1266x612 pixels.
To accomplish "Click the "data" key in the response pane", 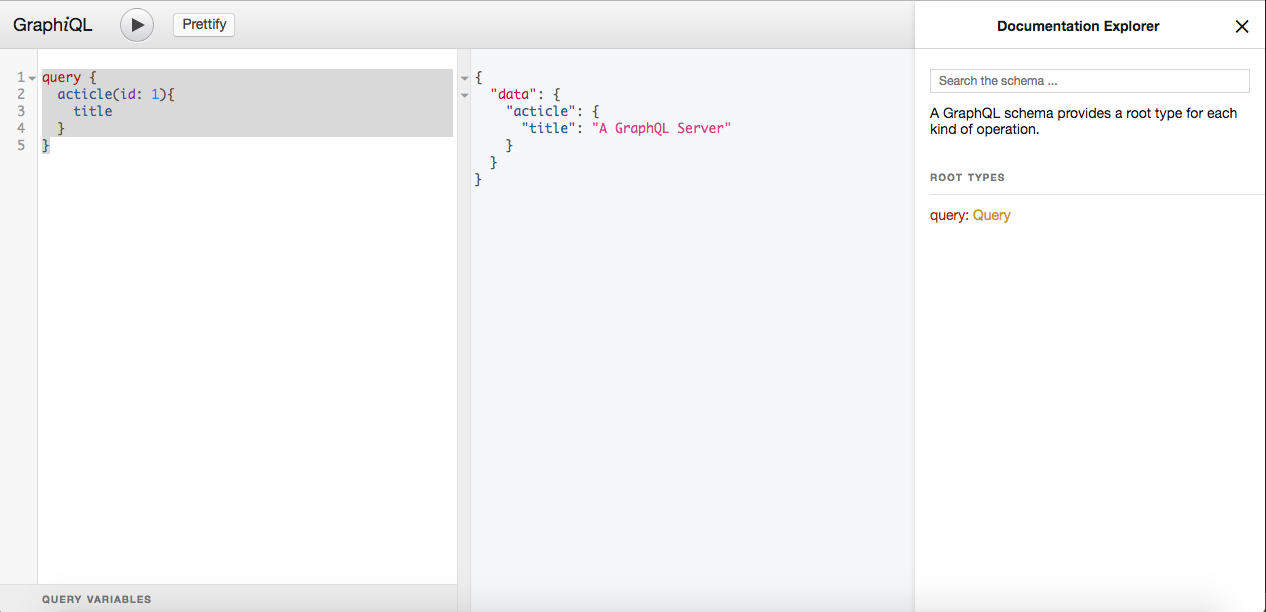I will (511, 94).
